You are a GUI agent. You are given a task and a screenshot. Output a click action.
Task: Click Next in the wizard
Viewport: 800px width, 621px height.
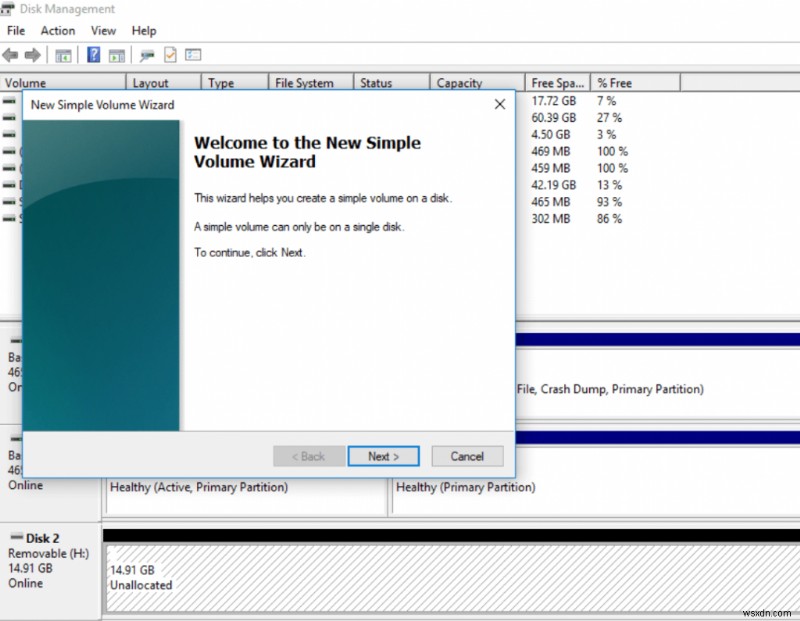pyautogui.click(x=383, y=456)
